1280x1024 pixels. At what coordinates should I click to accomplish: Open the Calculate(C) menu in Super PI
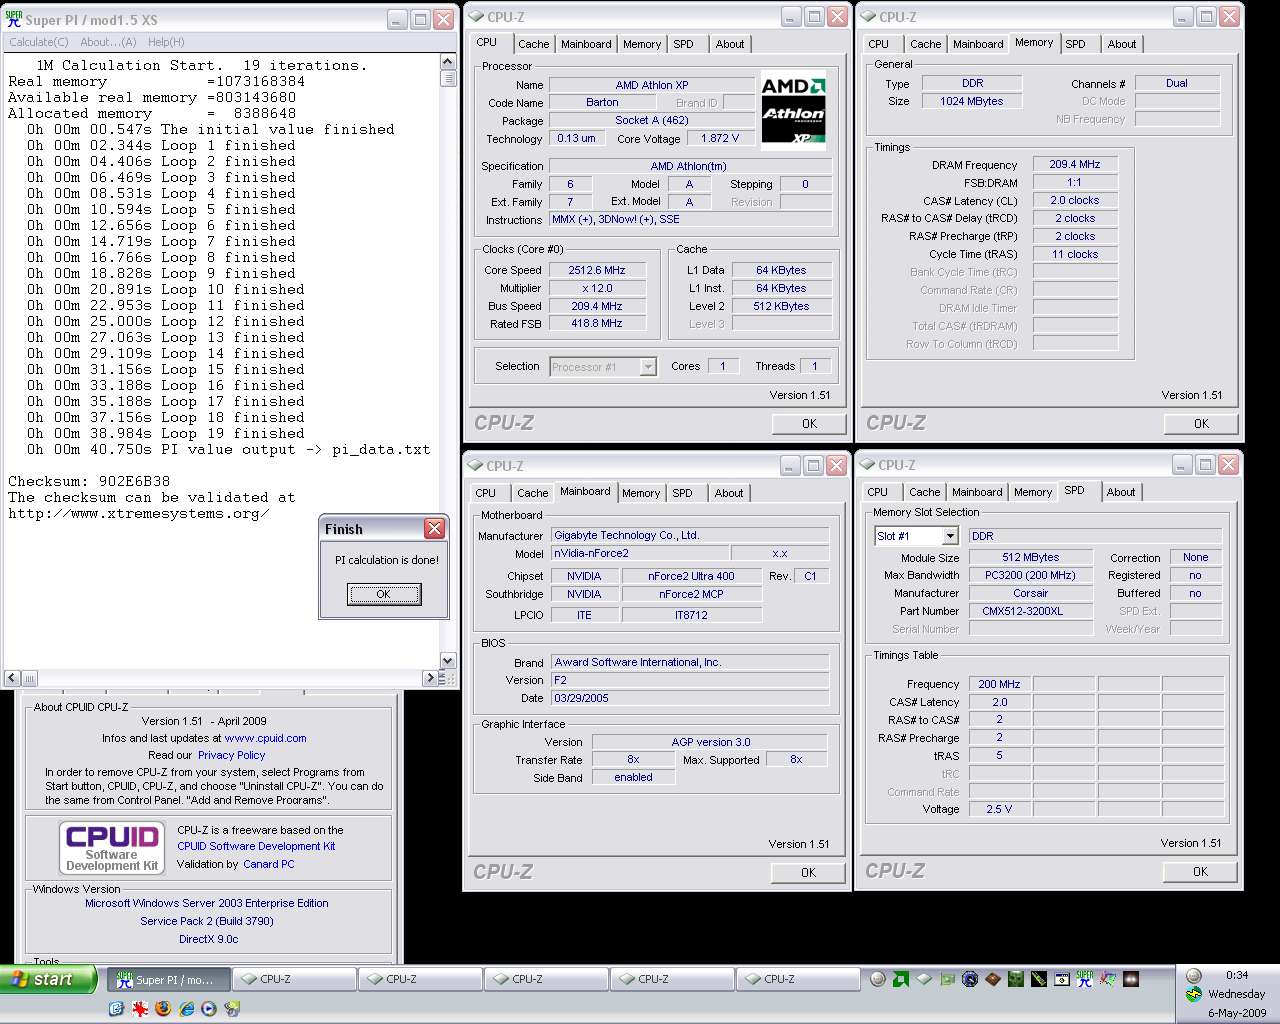tap(39, 42)
